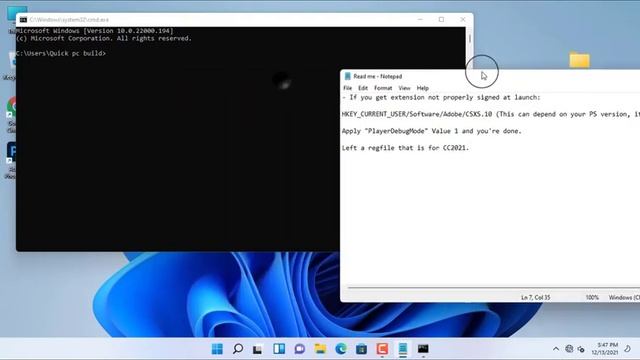Select the yellow folder on the desktop

point(580,60)
